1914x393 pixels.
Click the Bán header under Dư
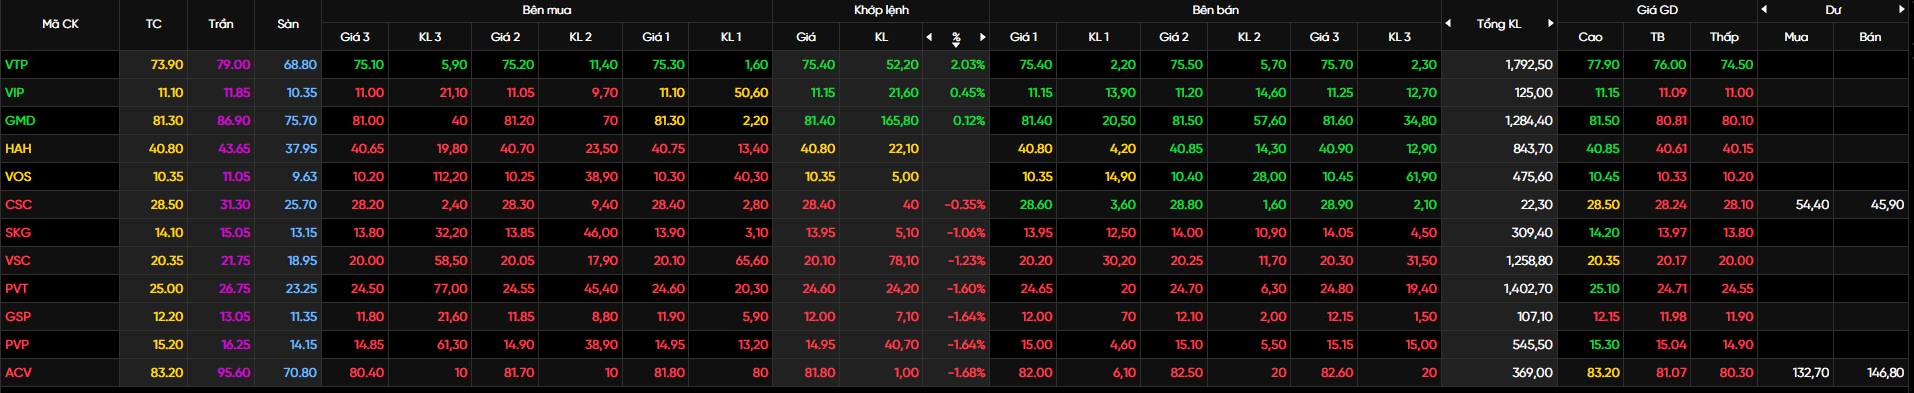(1870, 37)
